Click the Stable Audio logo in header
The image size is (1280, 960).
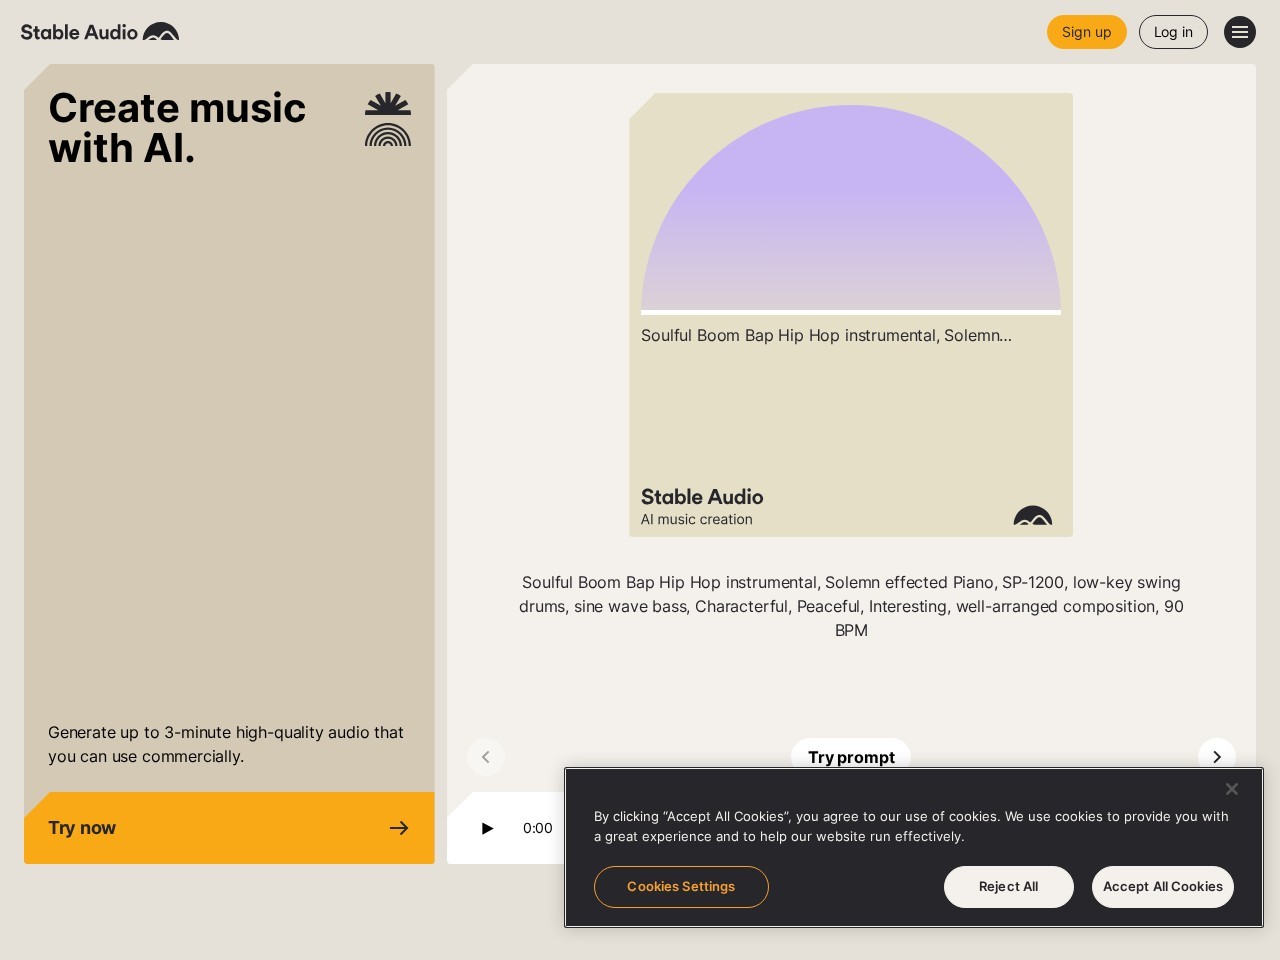[x=100, y=32]
